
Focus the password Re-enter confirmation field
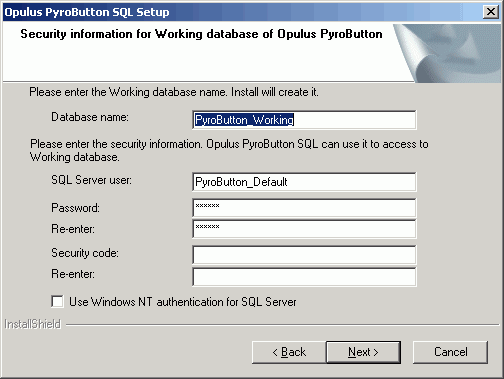pyautogui.click(x=304, y=229)
